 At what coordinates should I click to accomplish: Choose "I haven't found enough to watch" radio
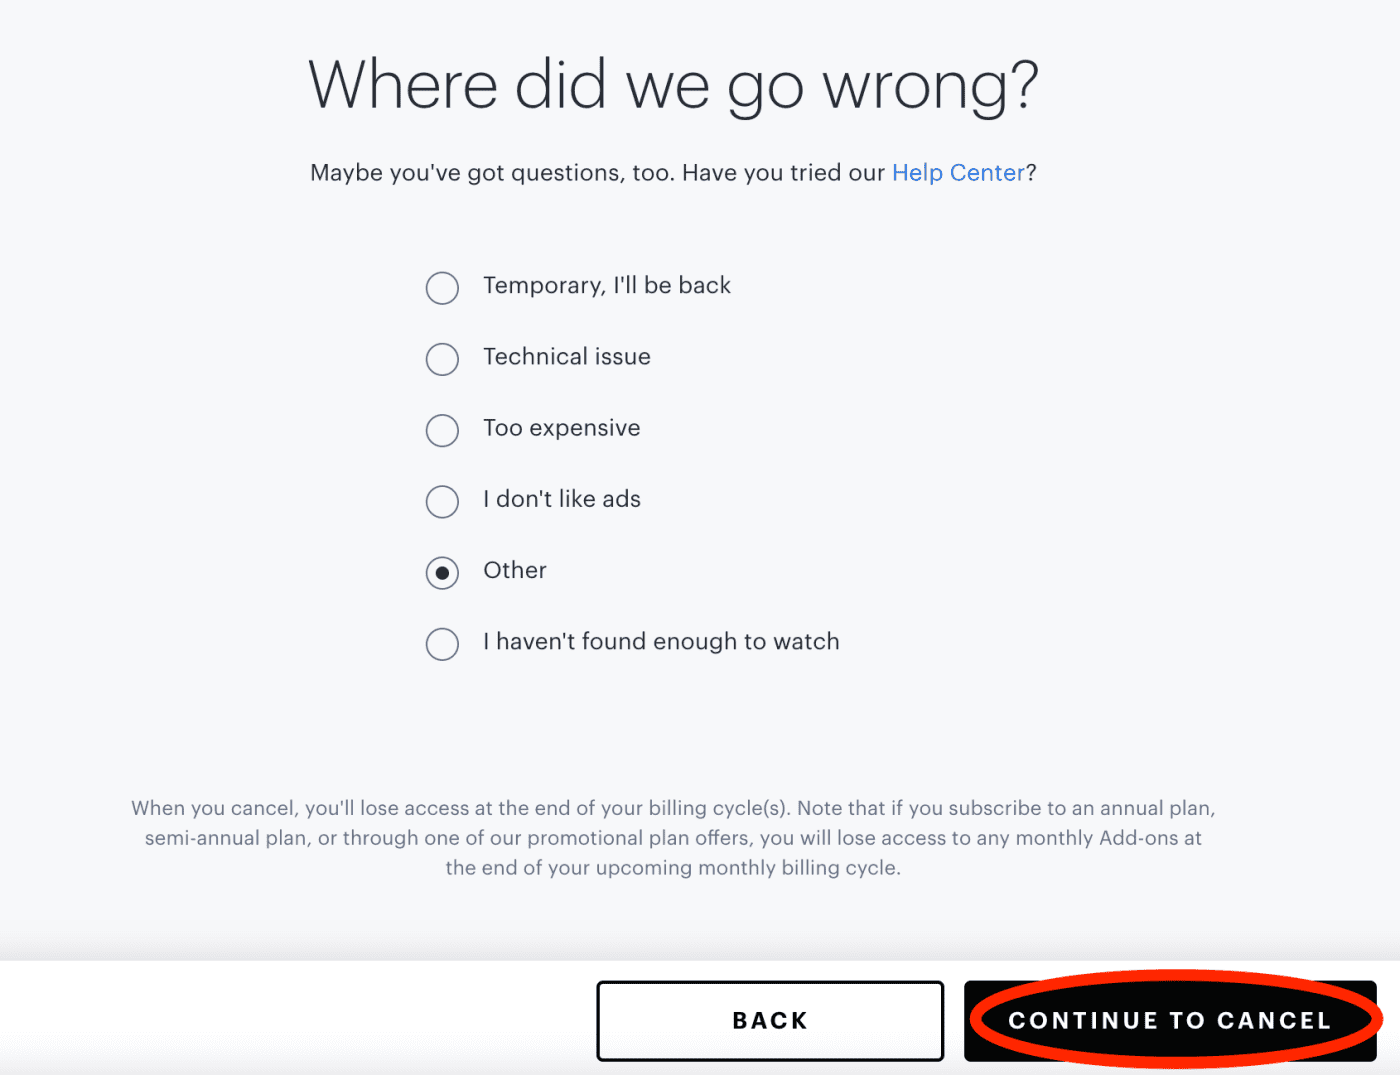(x=442, y=644)
